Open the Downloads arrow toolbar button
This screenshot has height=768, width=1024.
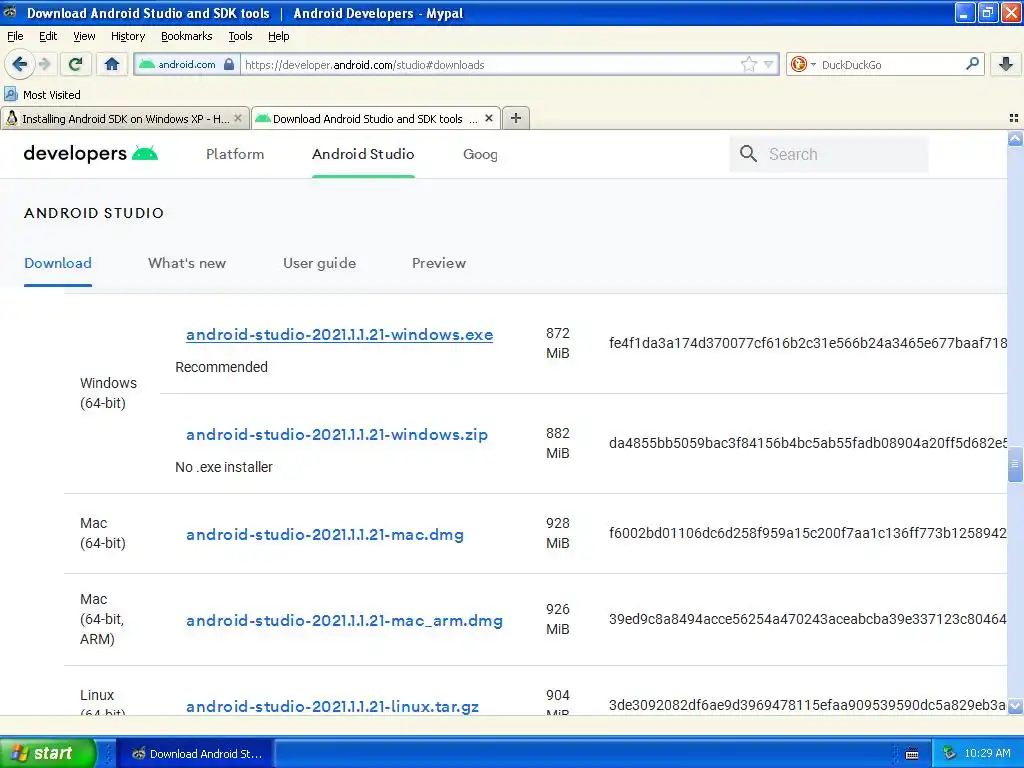coord(1006,64)
